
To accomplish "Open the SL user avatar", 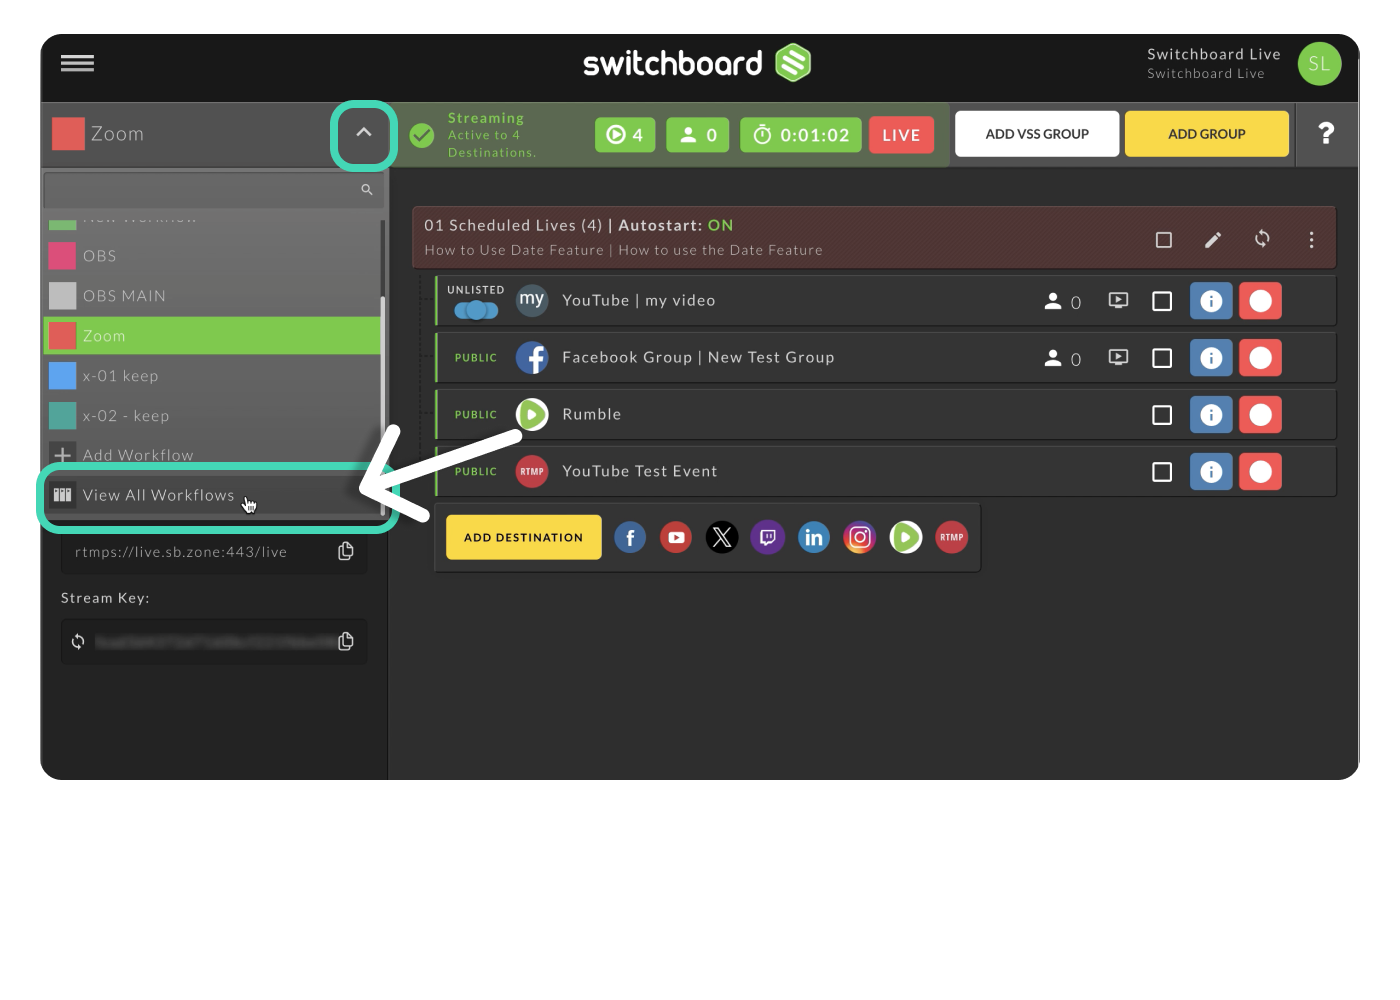I will pos(1319,64).
